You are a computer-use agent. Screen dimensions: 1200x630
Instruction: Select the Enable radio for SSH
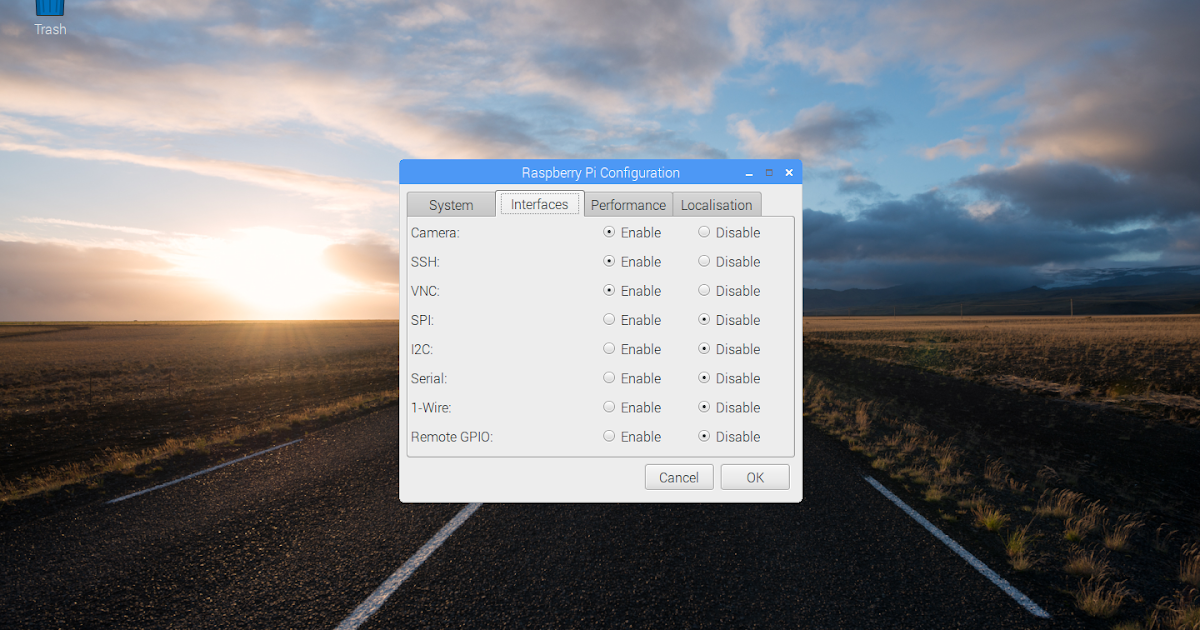click(x=609, y=261)
